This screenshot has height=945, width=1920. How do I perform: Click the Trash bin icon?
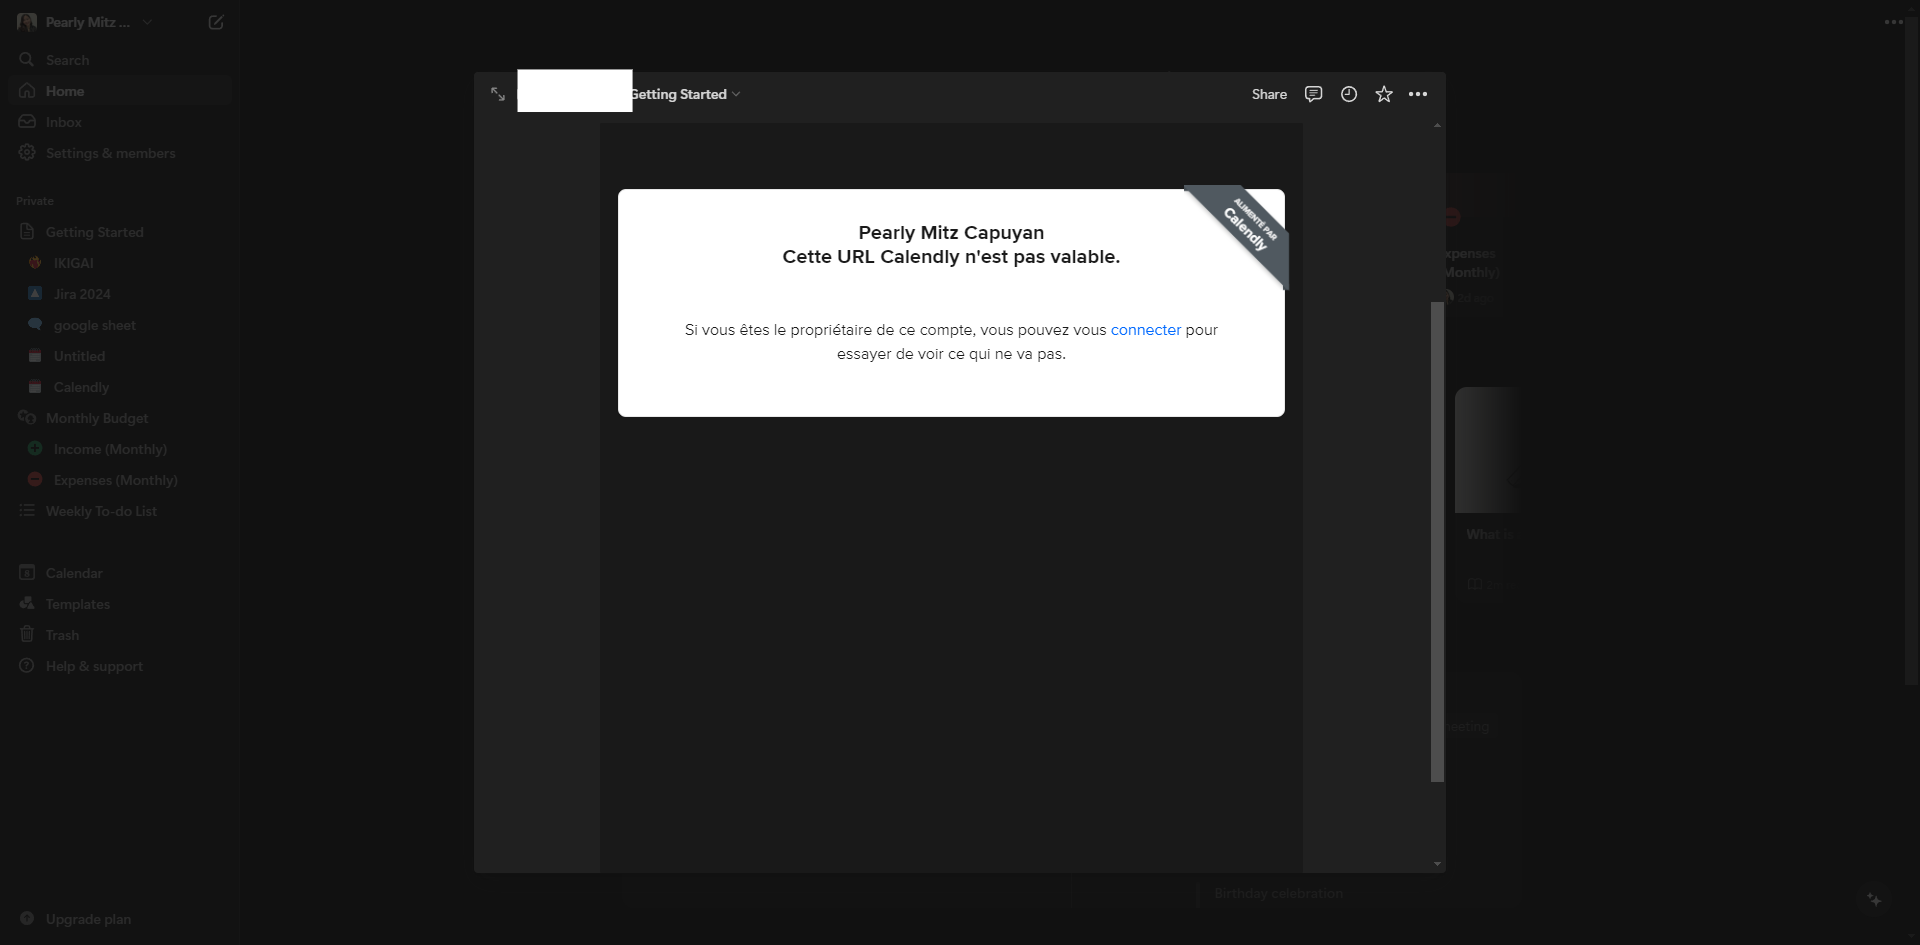(27, 634)
